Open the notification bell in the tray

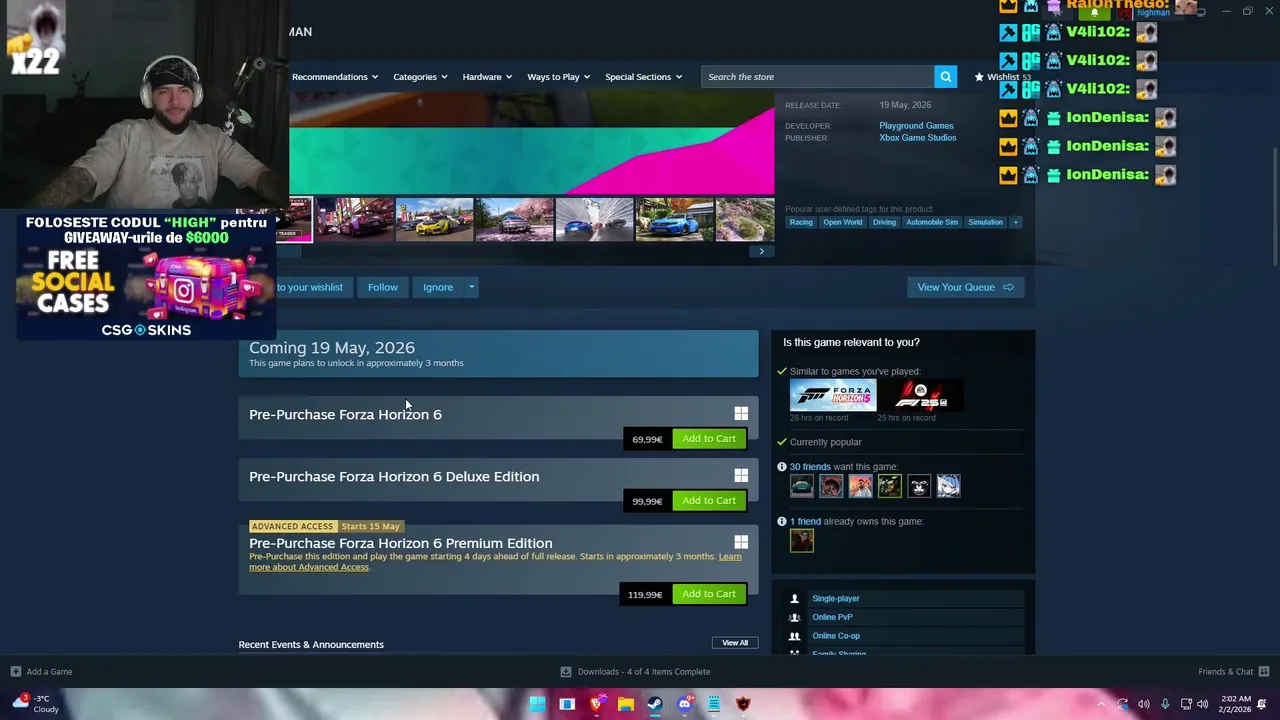point(1262,704)
